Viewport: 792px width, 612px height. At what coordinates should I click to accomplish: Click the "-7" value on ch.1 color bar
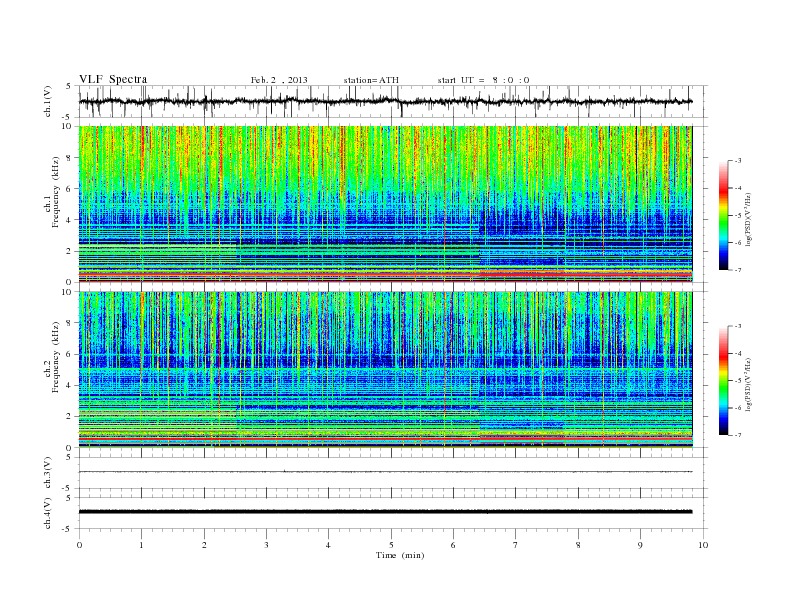coord(737,270)
